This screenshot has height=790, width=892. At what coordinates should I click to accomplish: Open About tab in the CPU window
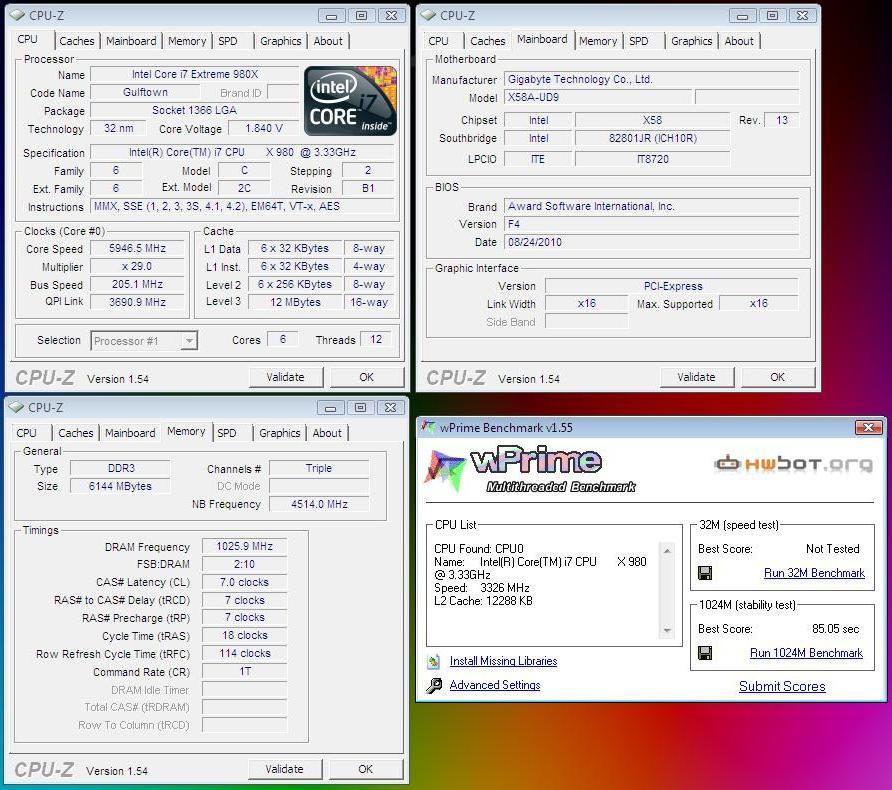(328, 41)
